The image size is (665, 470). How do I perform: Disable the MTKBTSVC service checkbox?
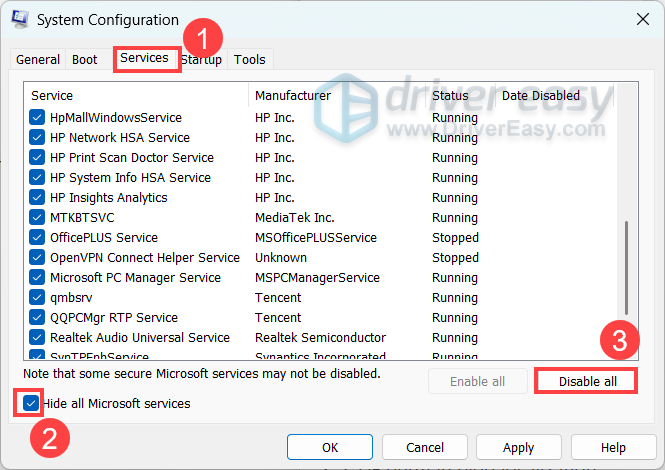37,217
